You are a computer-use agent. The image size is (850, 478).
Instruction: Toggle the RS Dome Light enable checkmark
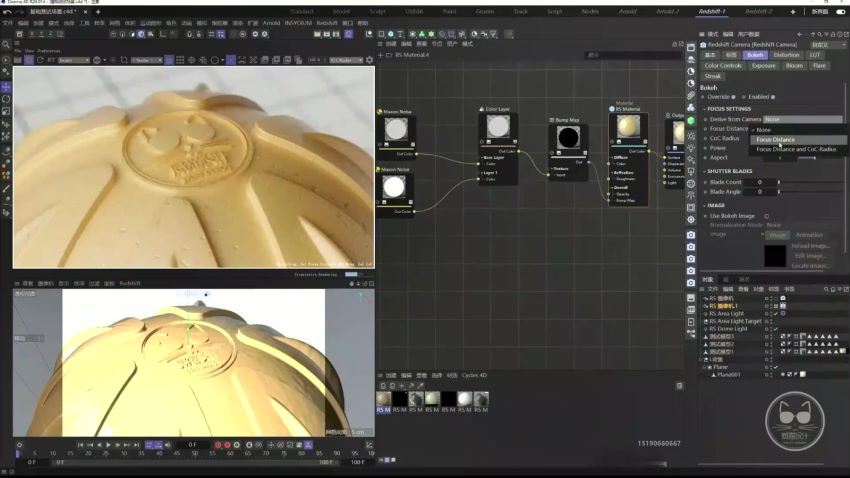tap(776, 329)
